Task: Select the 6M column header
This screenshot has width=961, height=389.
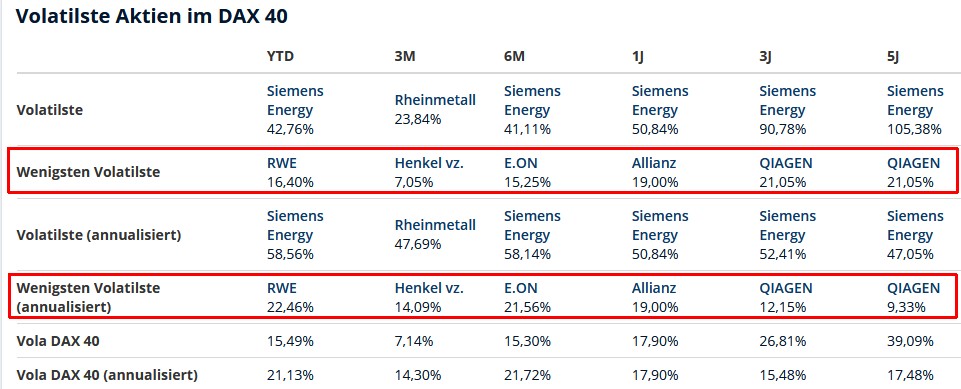Action: point(514,56)
